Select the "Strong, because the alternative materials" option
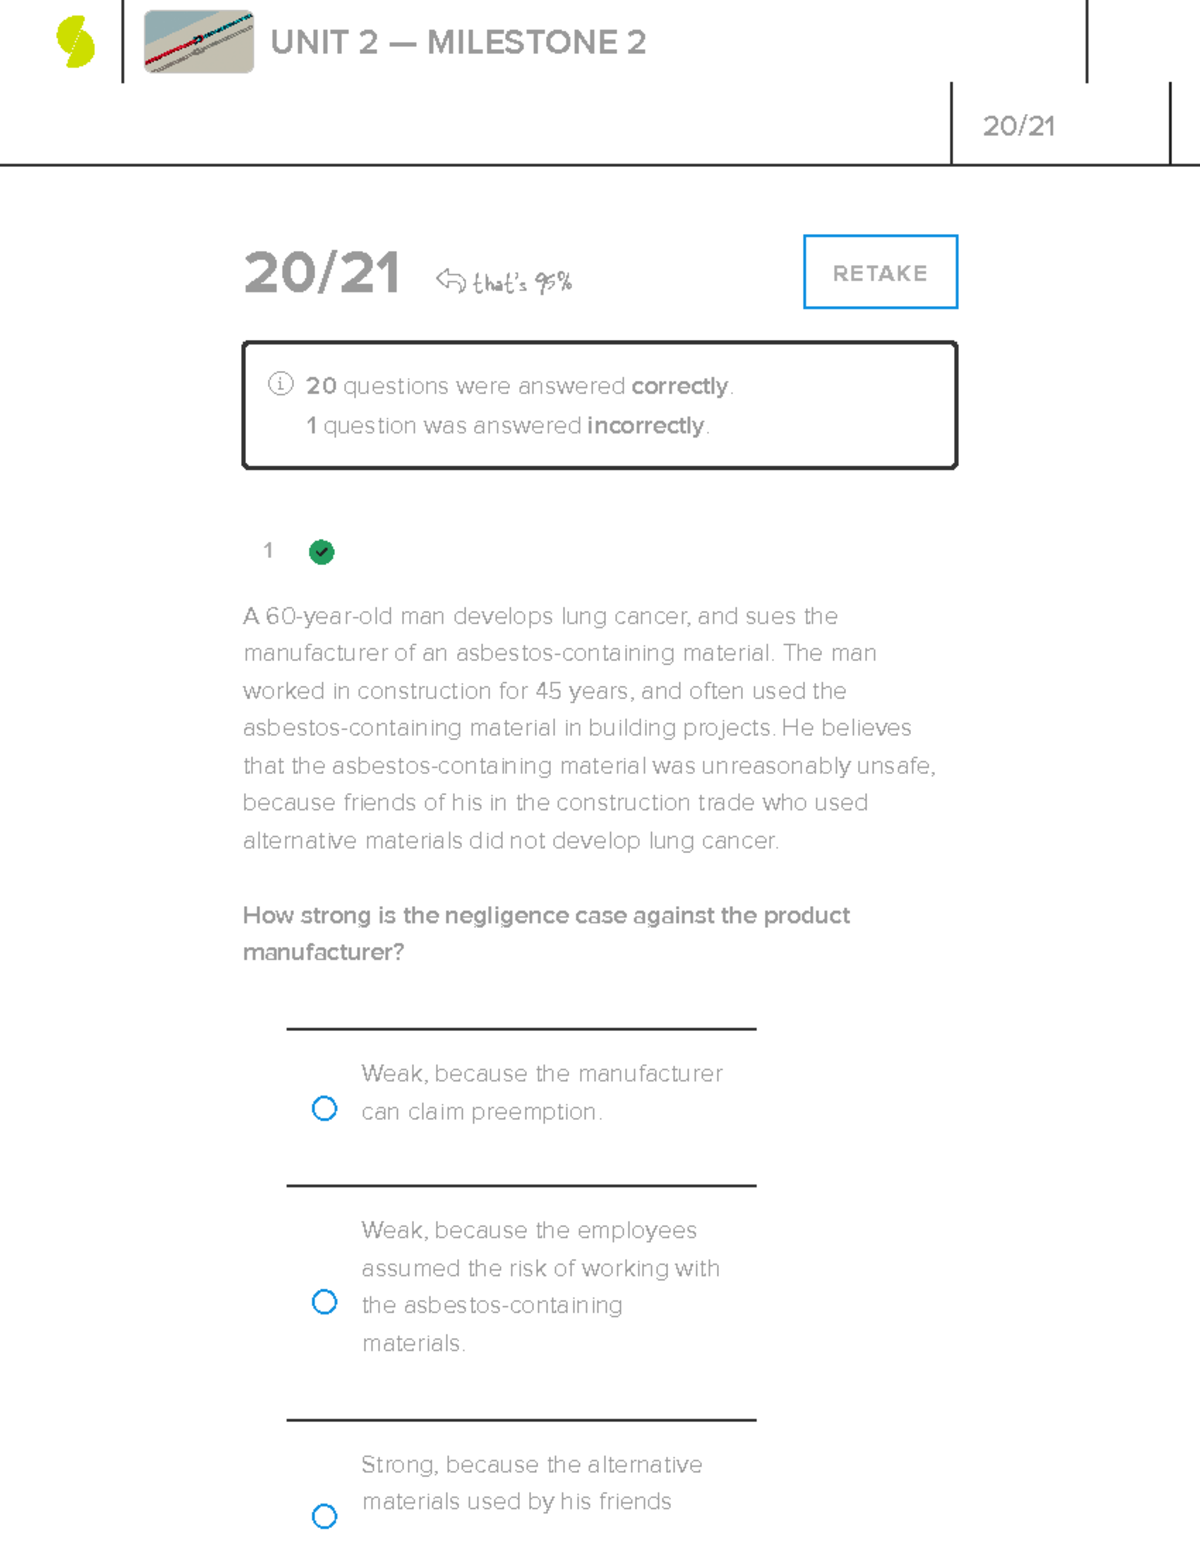Image resolution: width=1200 pixels, height=1553 pixels. pos(324,1517)
